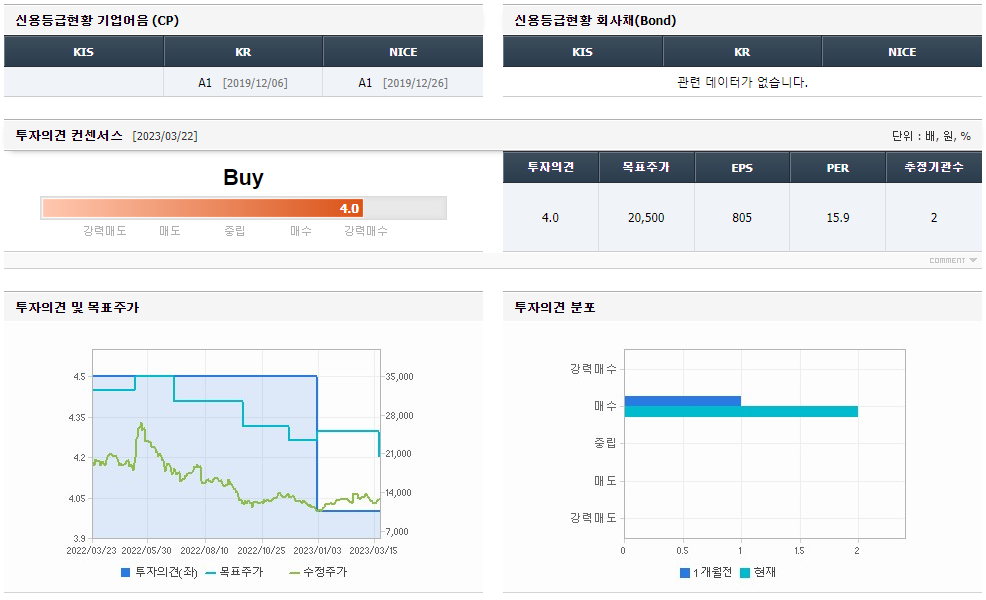Image resolution: width=986 pixels, height=600 pixels.
Task: Click the 중립 label under the scale
Action: [x=235, y=231]
